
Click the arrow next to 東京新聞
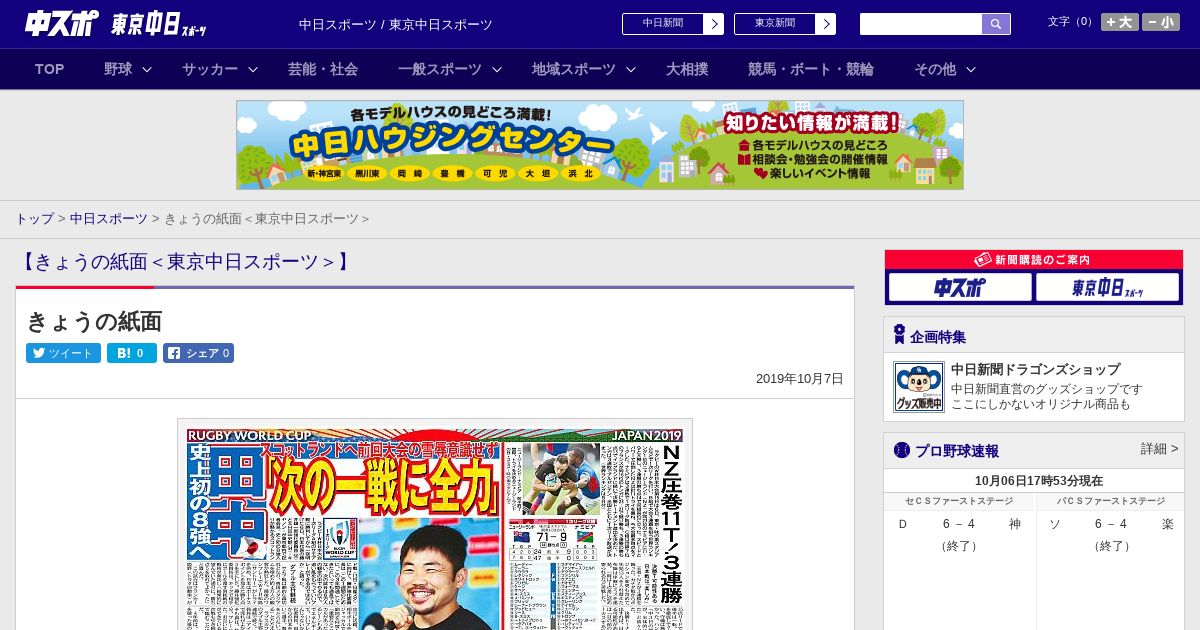pos(826,24)
